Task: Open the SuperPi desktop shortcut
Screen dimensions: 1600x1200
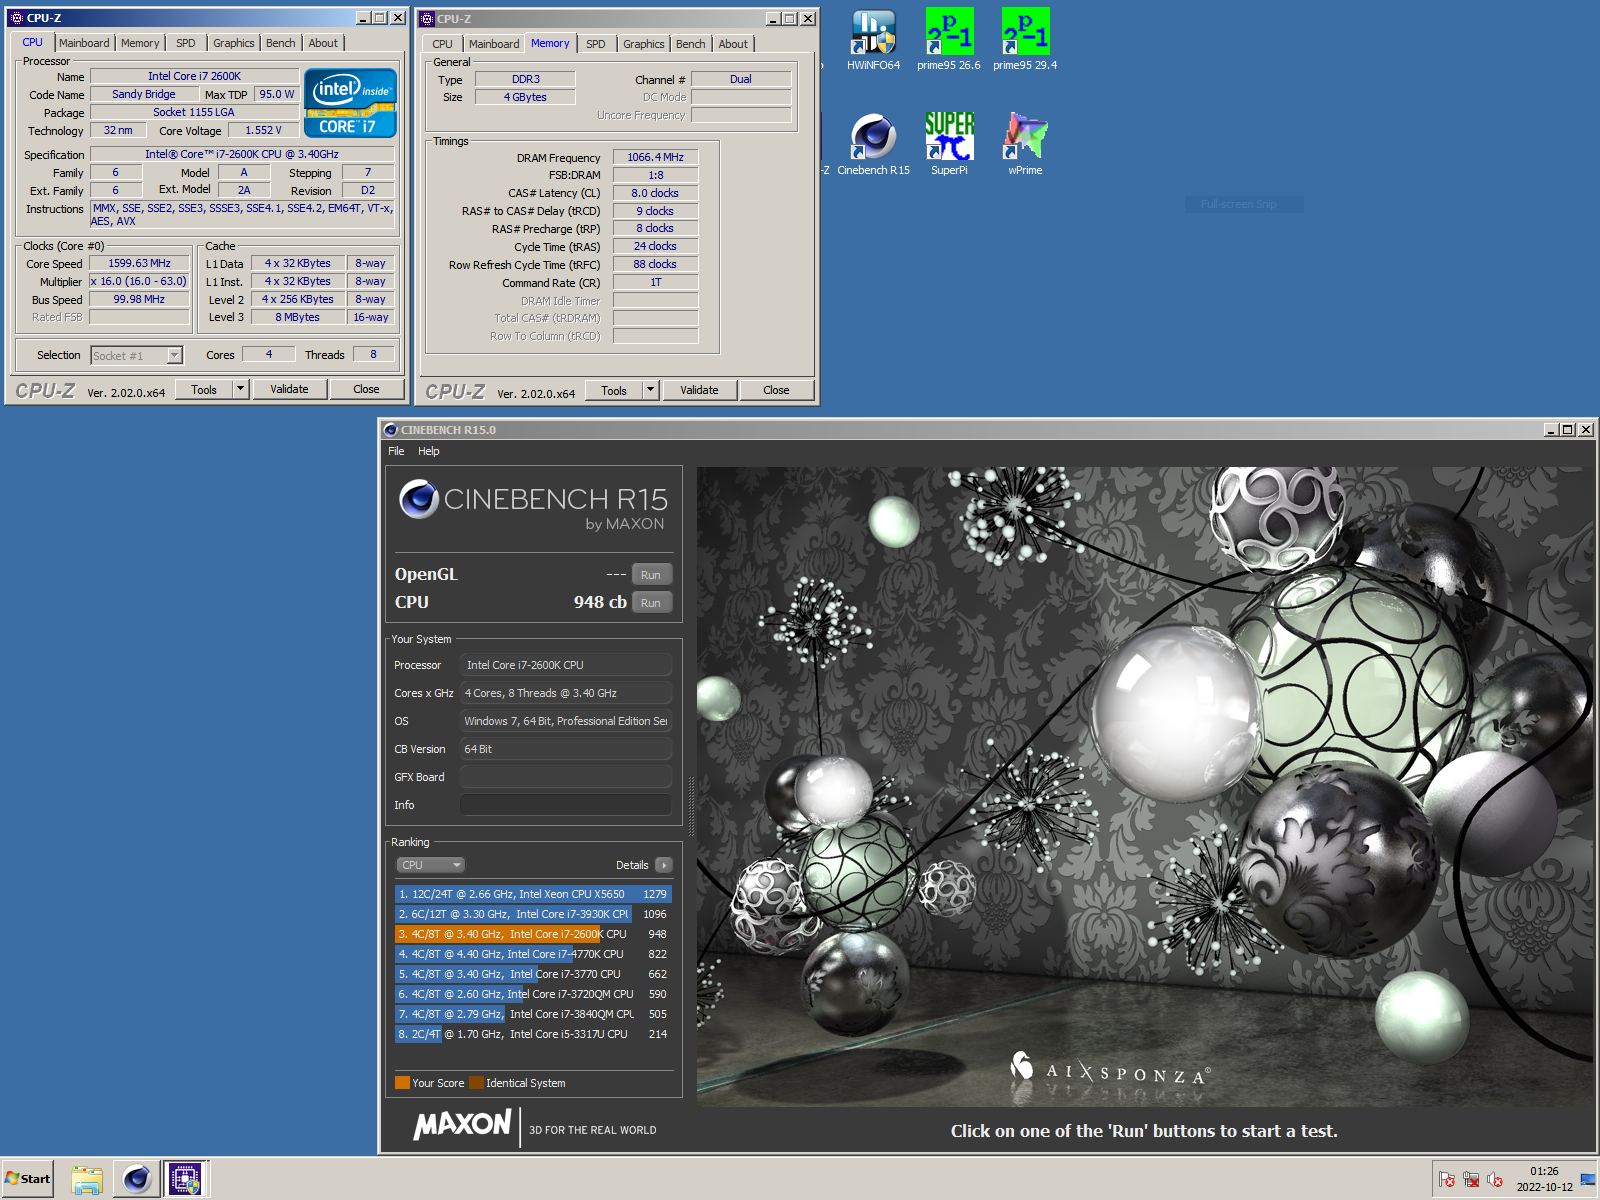Action: [x=949, y=145]
